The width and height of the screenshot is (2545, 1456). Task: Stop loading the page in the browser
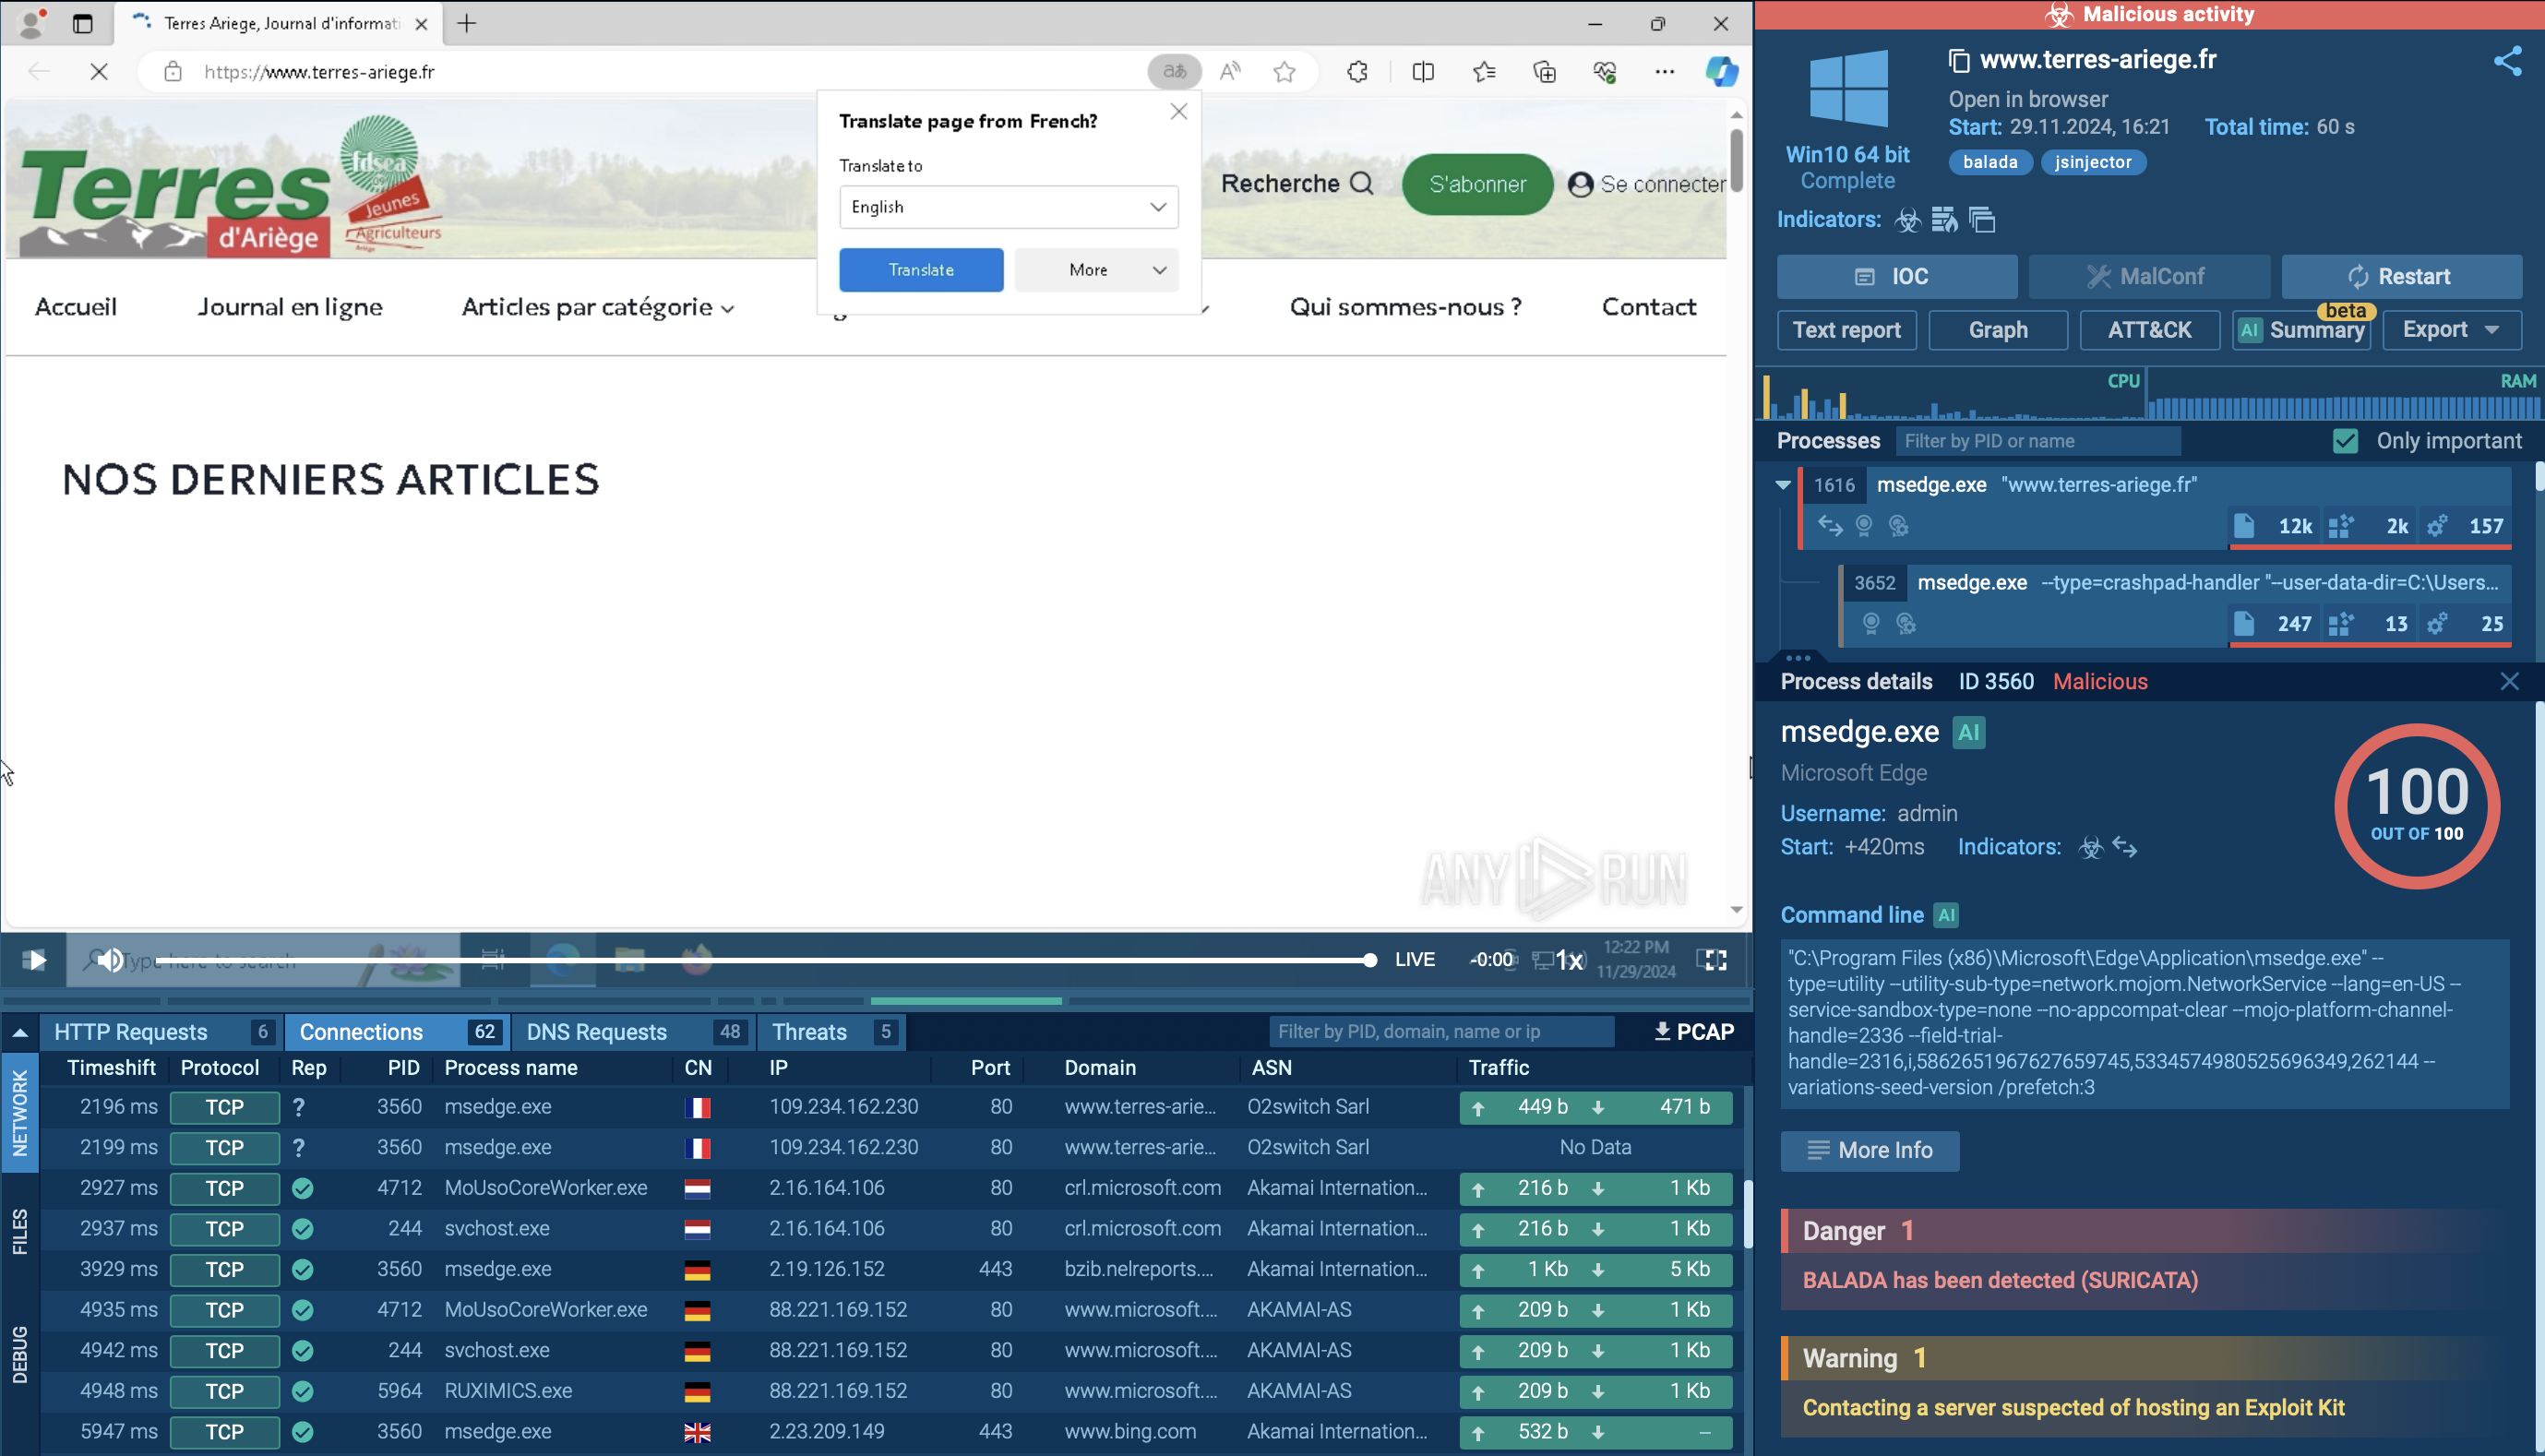(x=99, y=72)
